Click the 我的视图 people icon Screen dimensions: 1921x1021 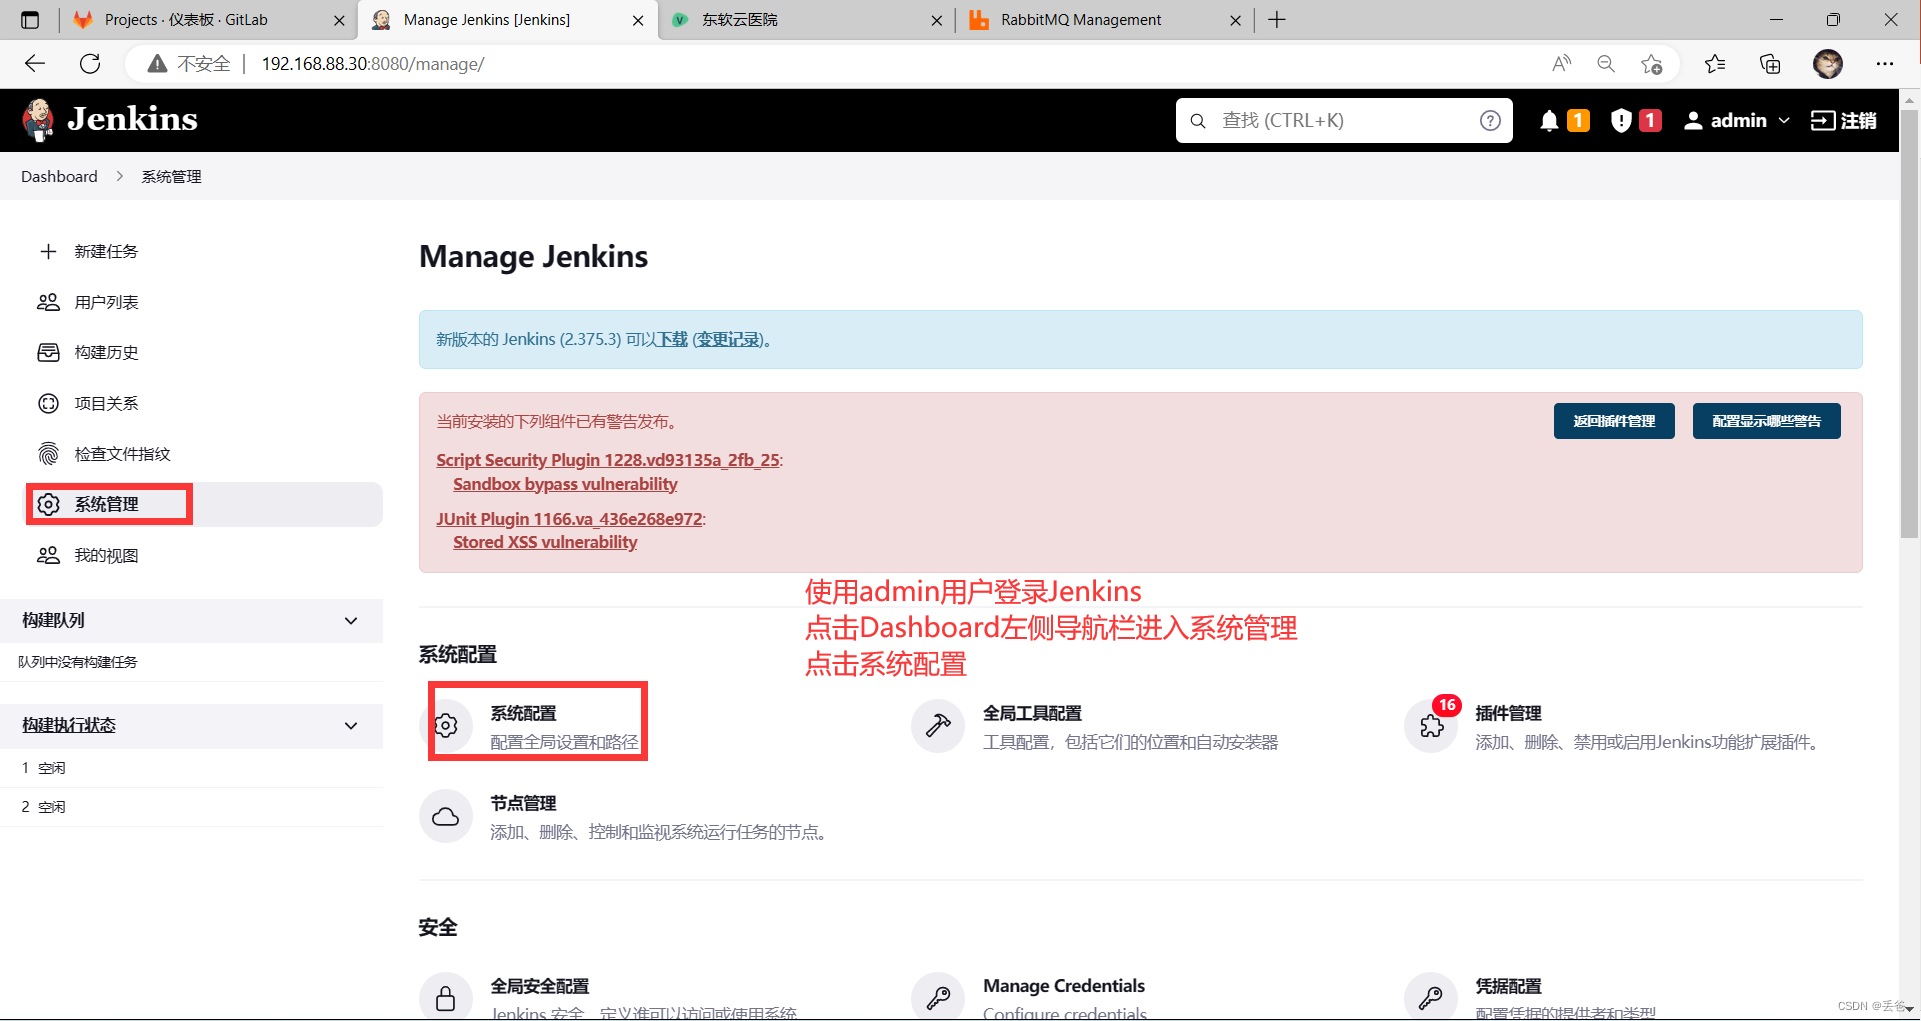point(48,555)
